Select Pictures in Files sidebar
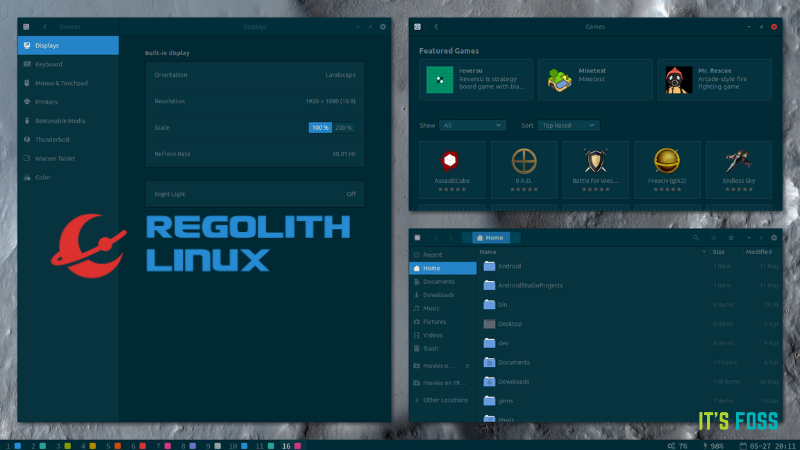The width and height of the screenshot is (800, 450). pos(443,322)
